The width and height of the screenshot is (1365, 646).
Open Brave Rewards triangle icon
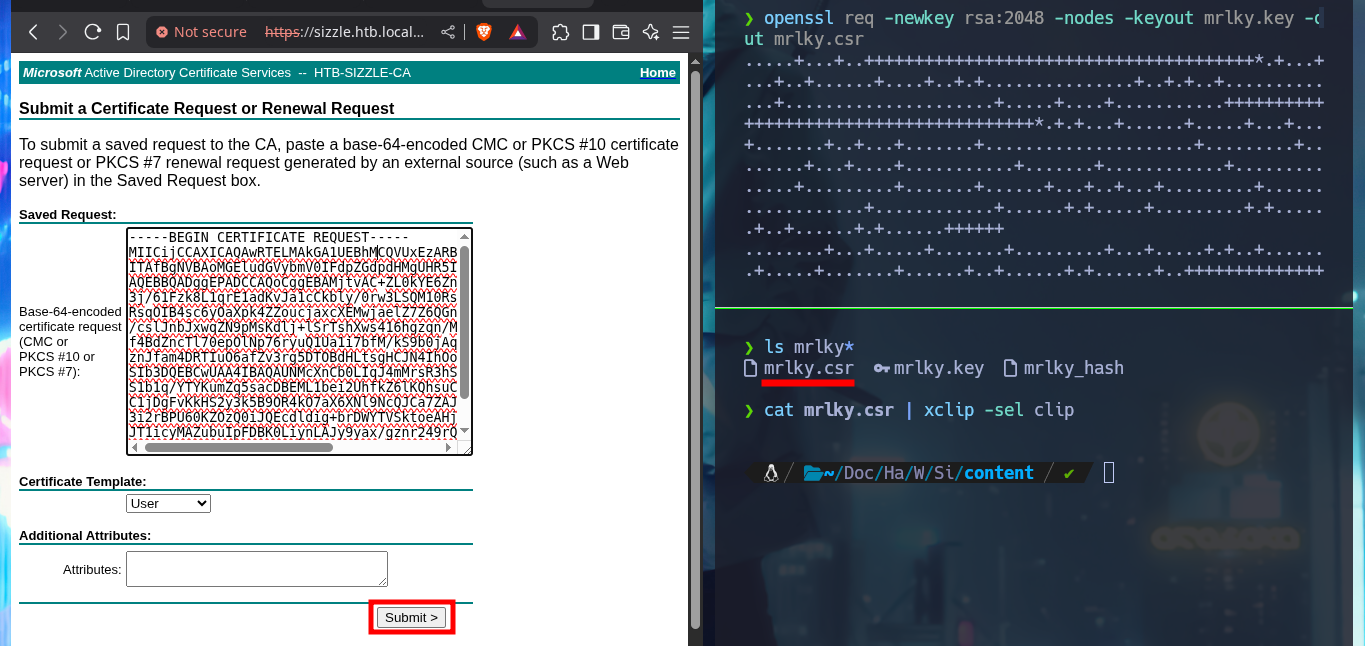[517, 32]
